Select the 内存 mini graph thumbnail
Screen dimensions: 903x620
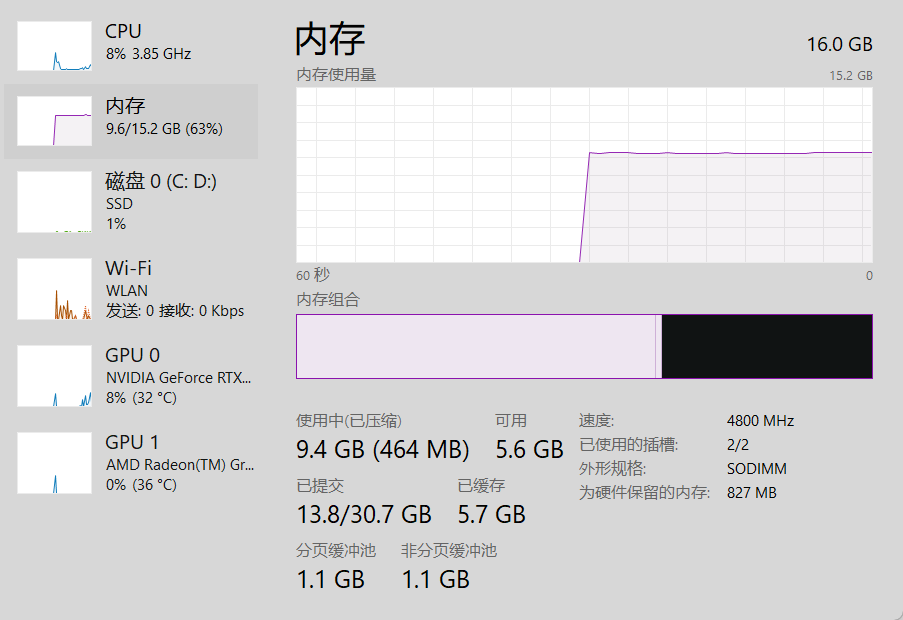coord(54,121)
